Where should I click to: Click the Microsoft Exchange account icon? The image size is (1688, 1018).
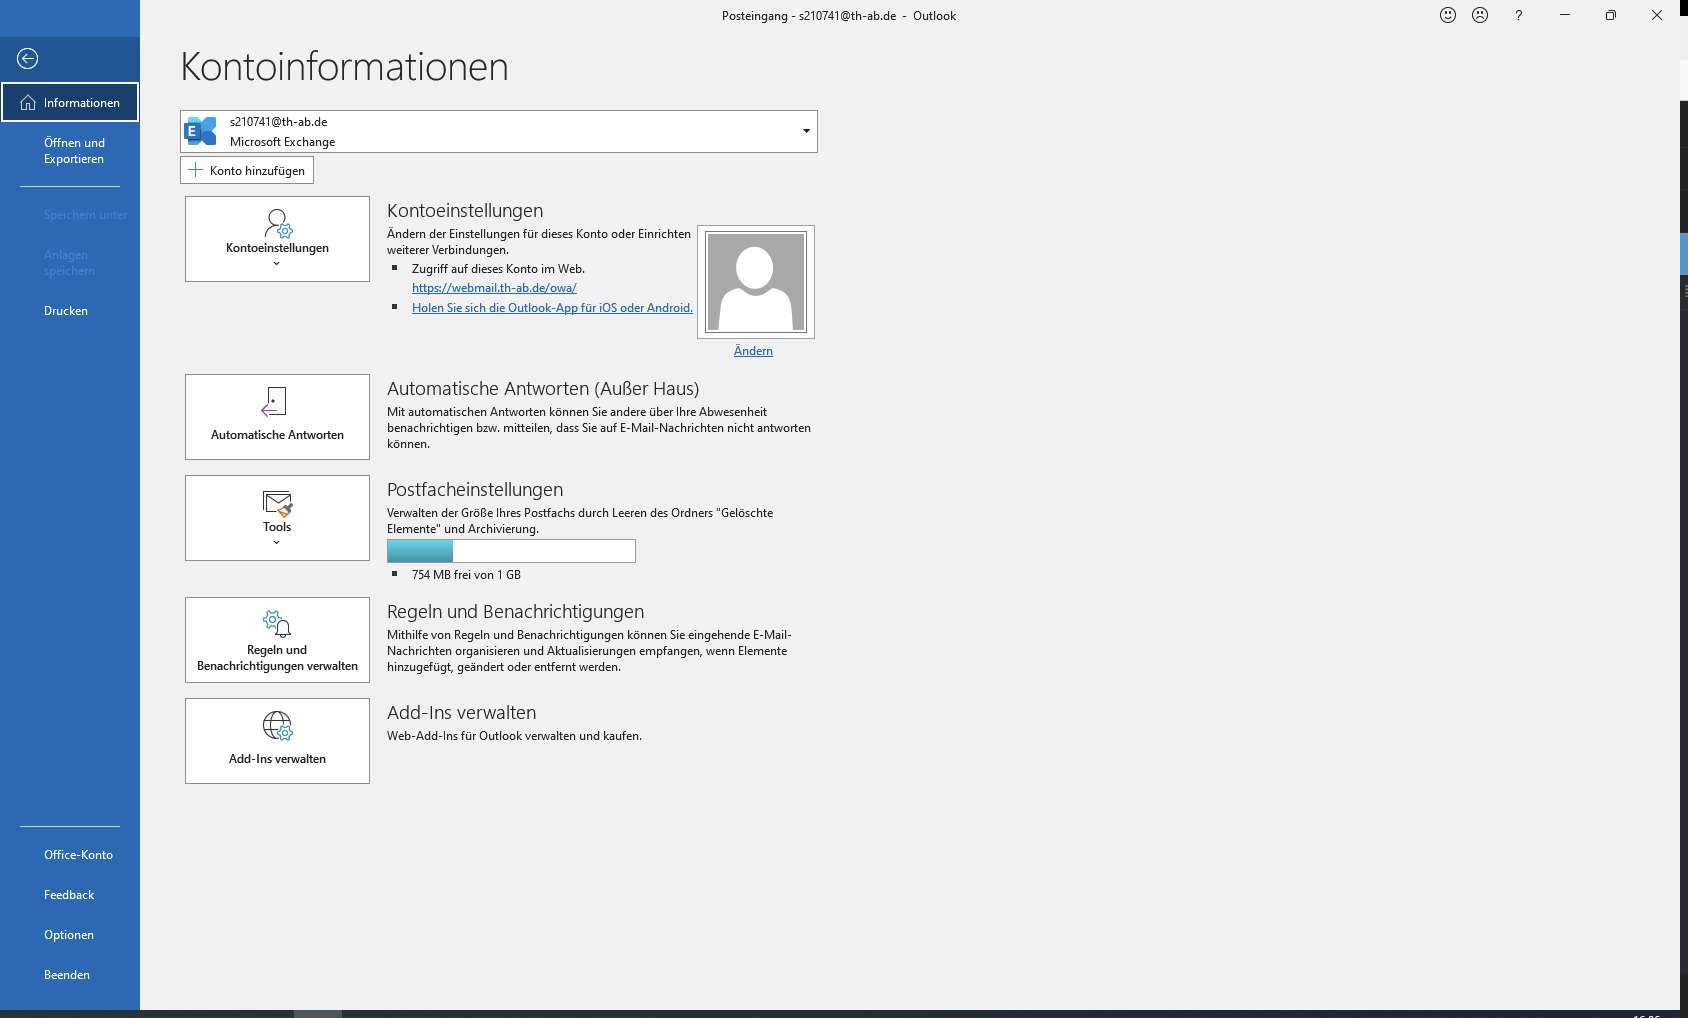tap(201, 131)
